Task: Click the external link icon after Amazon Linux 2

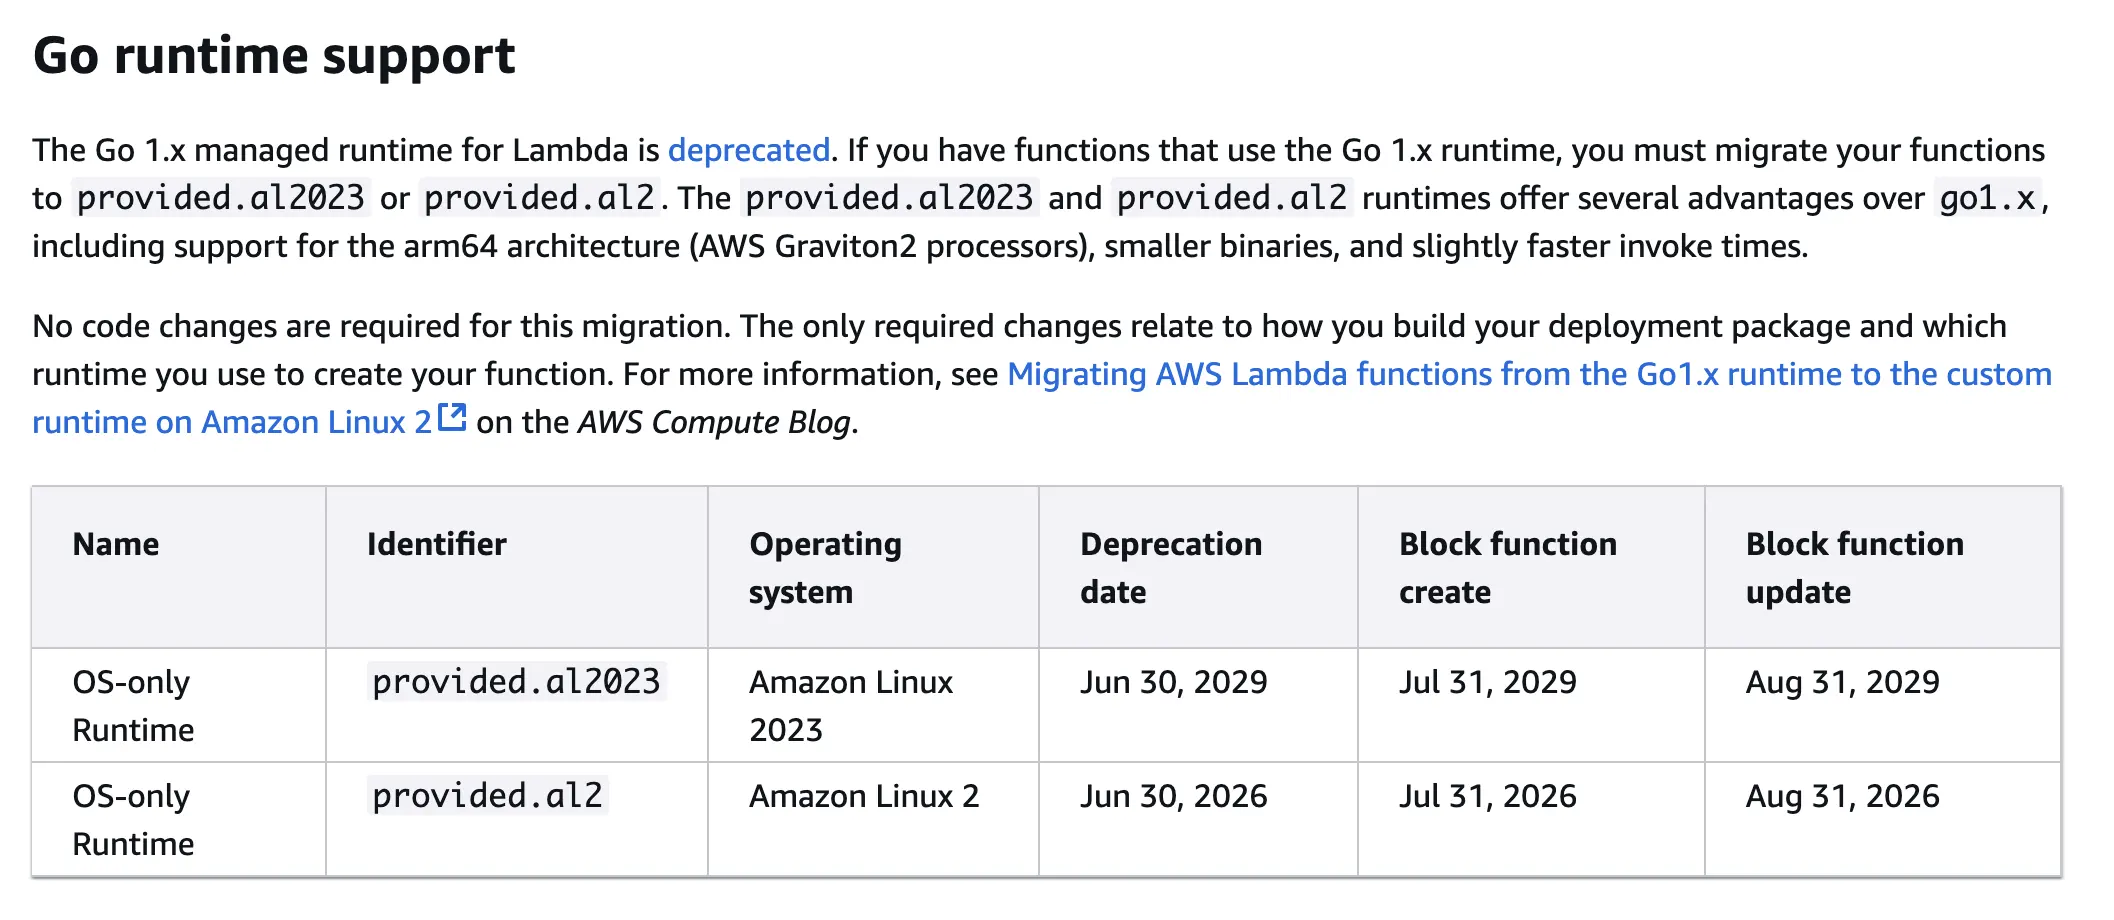Action: pos(452,417)
